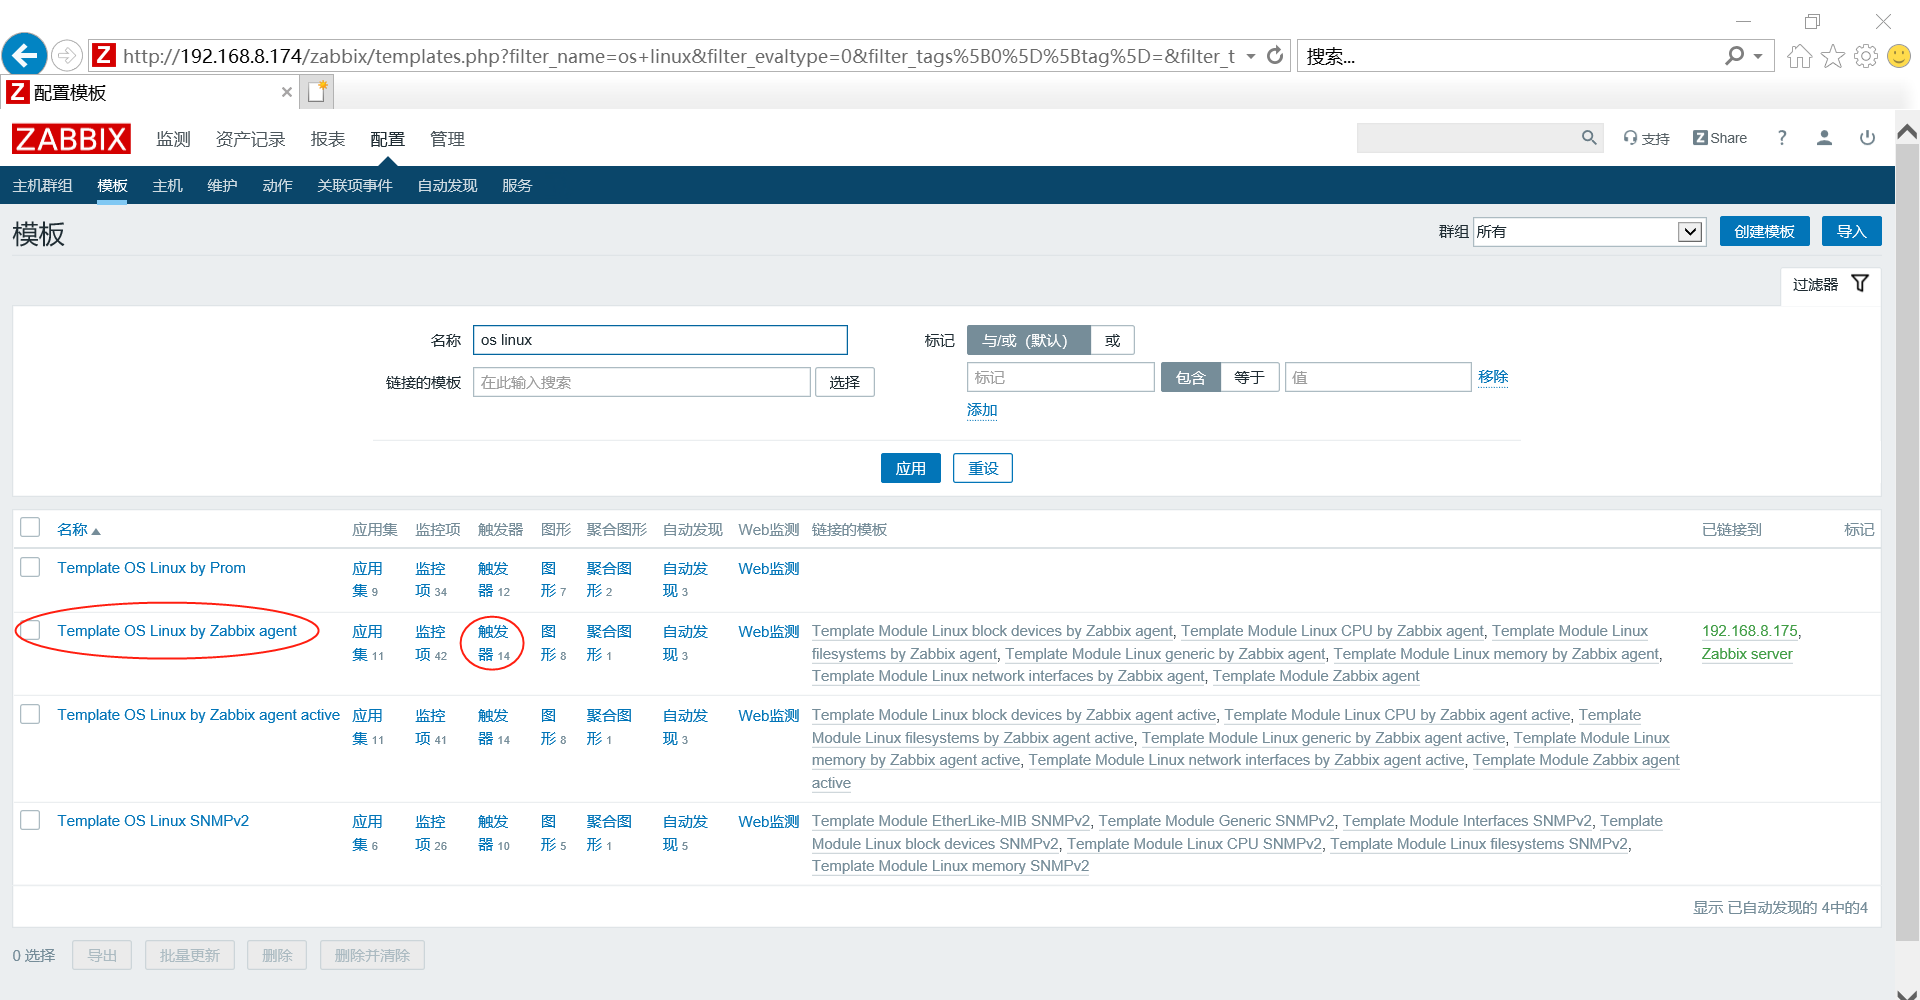The width and height of the screenshot is (1920, 1000).
Task: Tick the select-all checkbox in table header
Action: pyautogui.click(x=30, y=527)
